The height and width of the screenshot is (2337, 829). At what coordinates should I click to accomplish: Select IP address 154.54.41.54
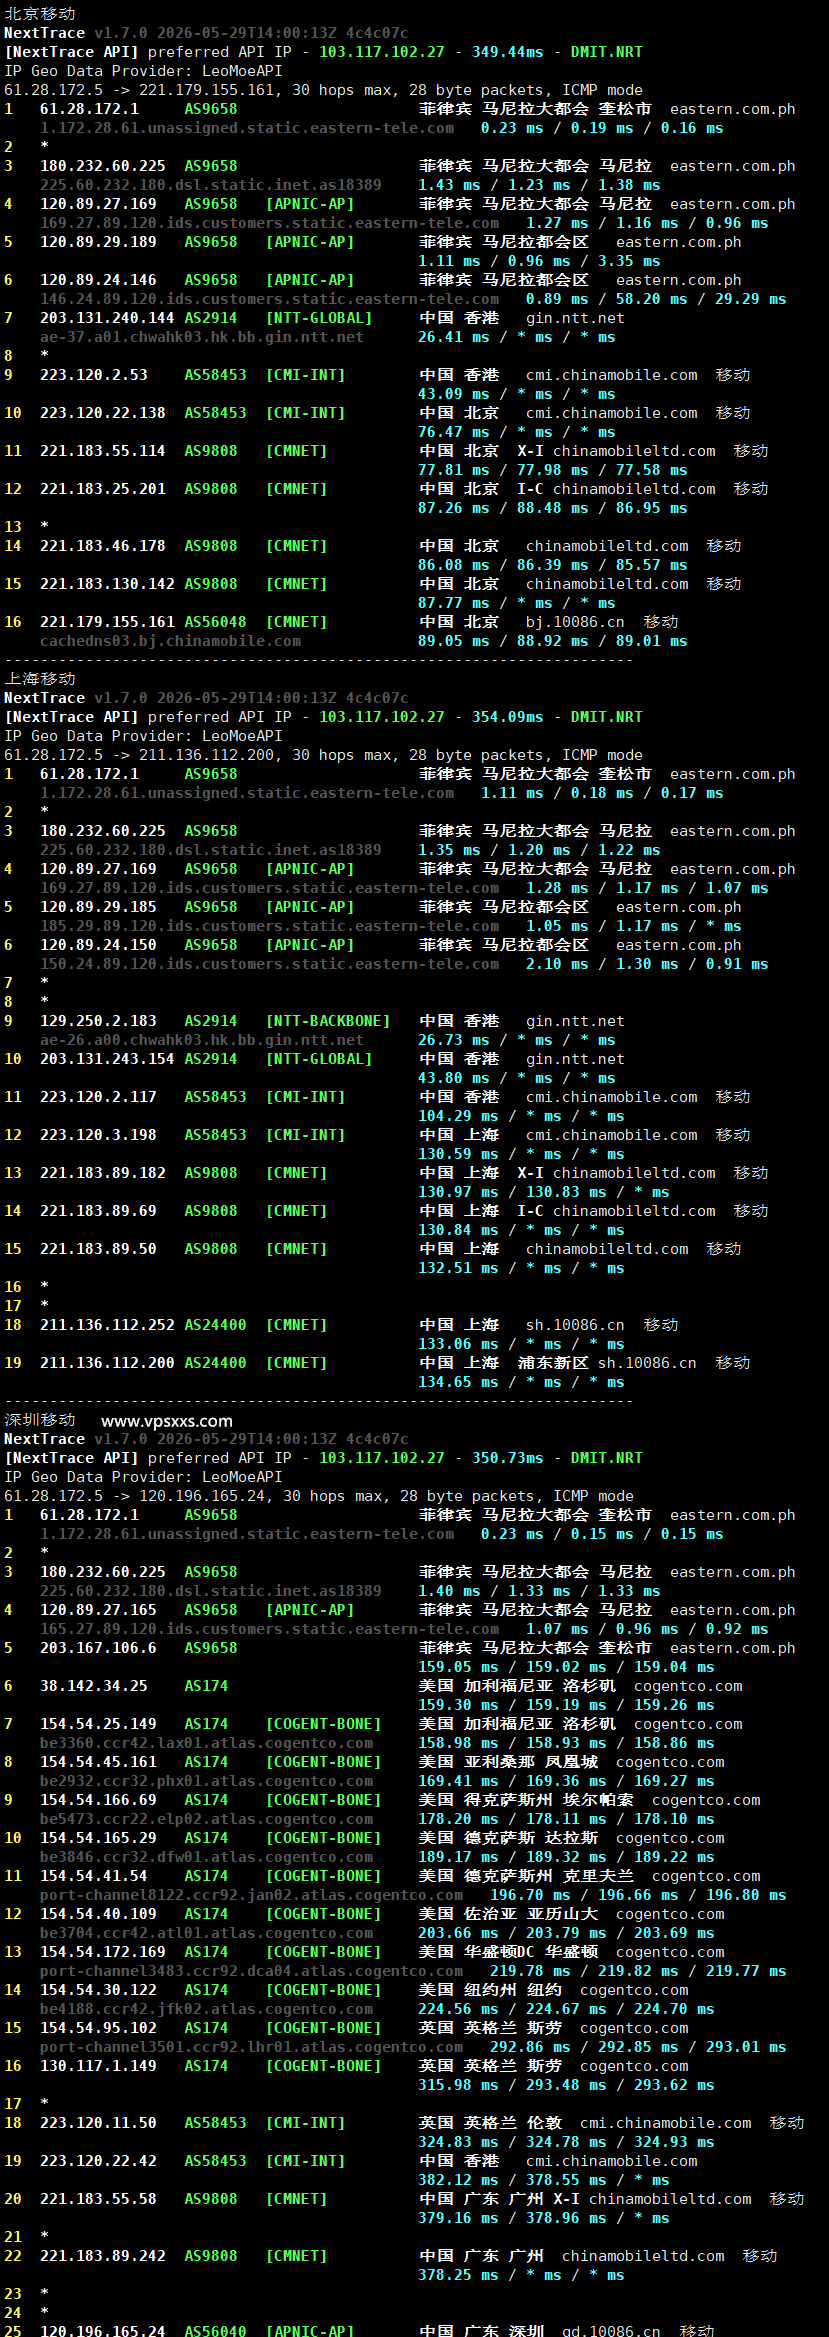click(94, 1876)
